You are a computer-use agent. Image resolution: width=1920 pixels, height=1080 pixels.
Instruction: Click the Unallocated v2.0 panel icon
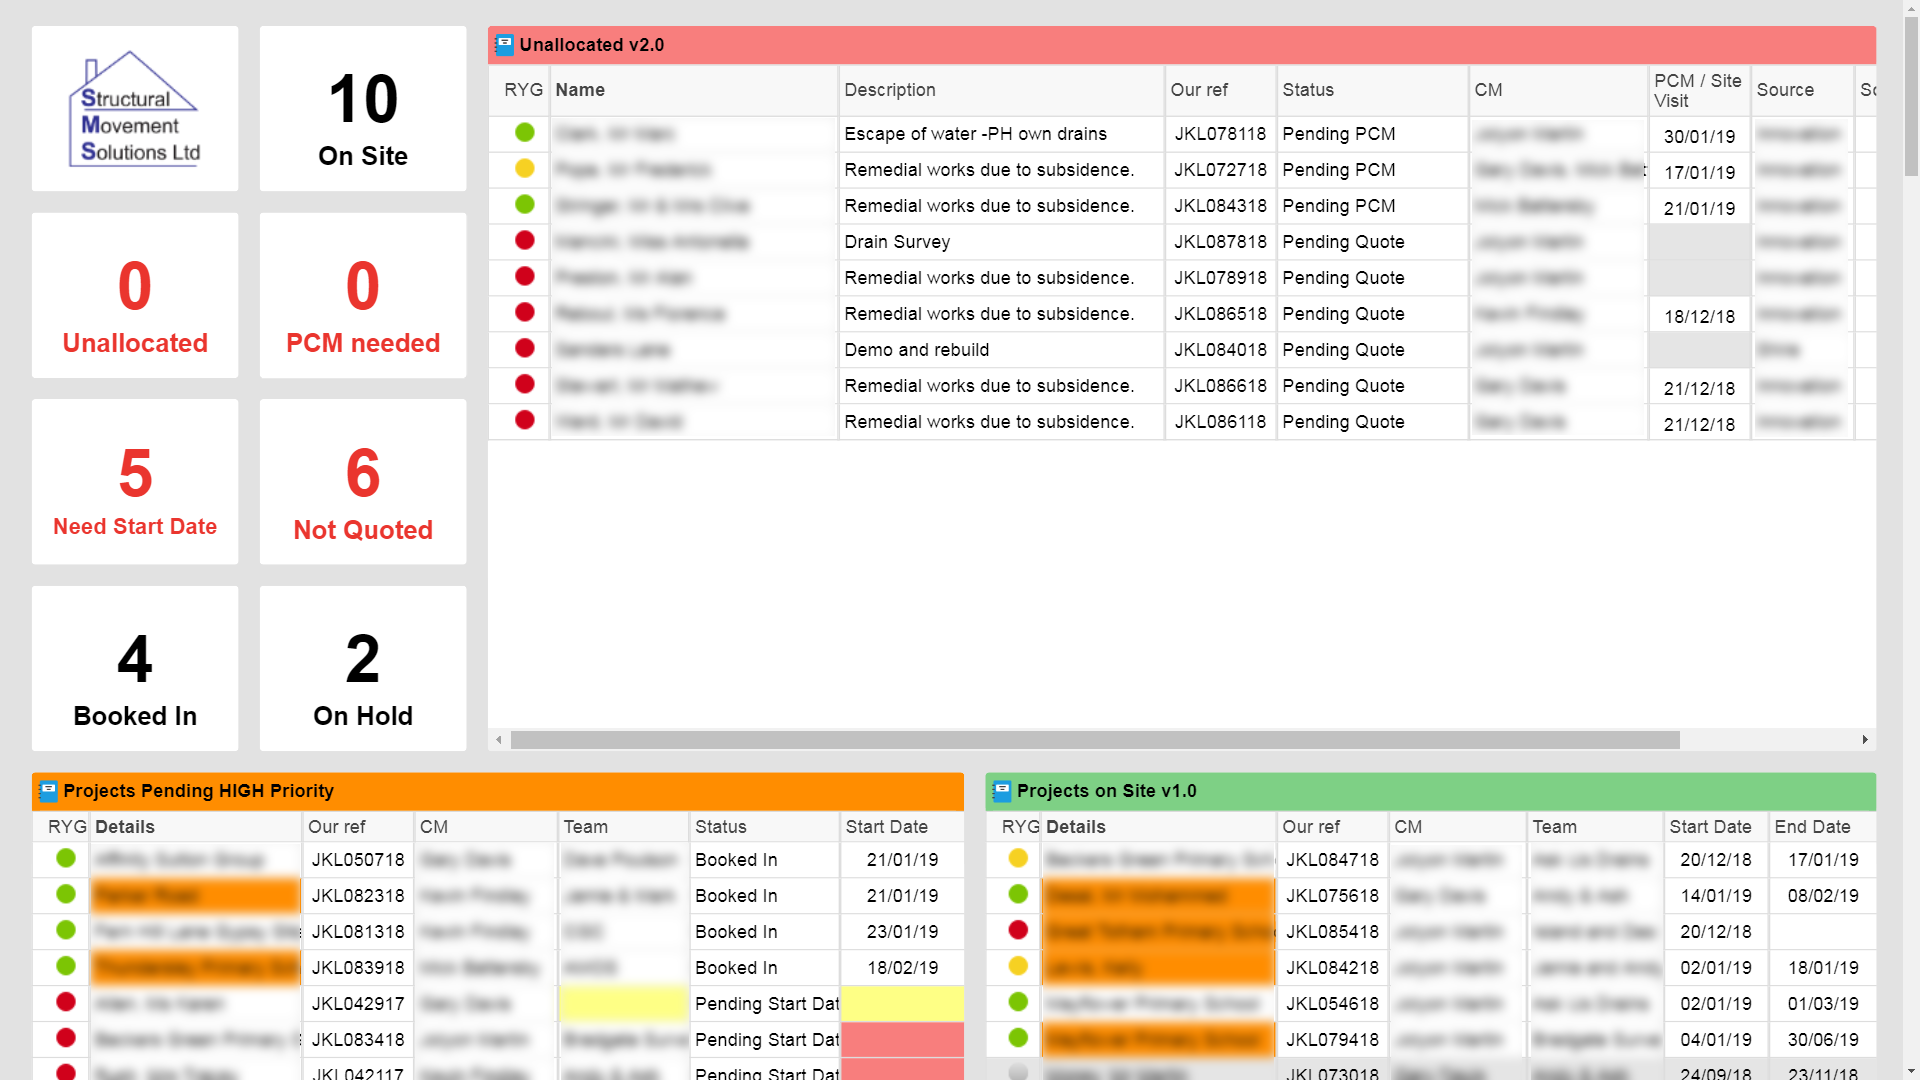(506, 45)
